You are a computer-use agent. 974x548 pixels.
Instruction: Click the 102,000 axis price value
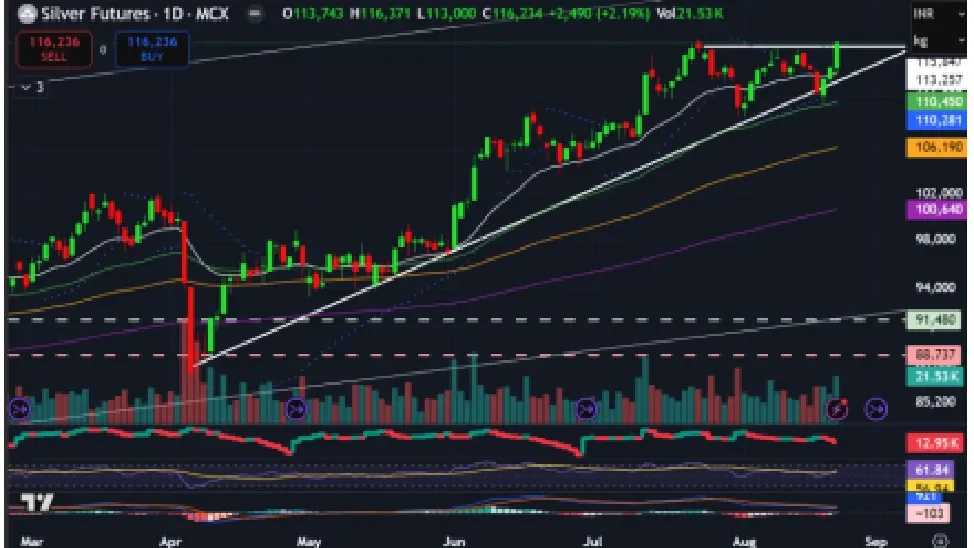938,193
